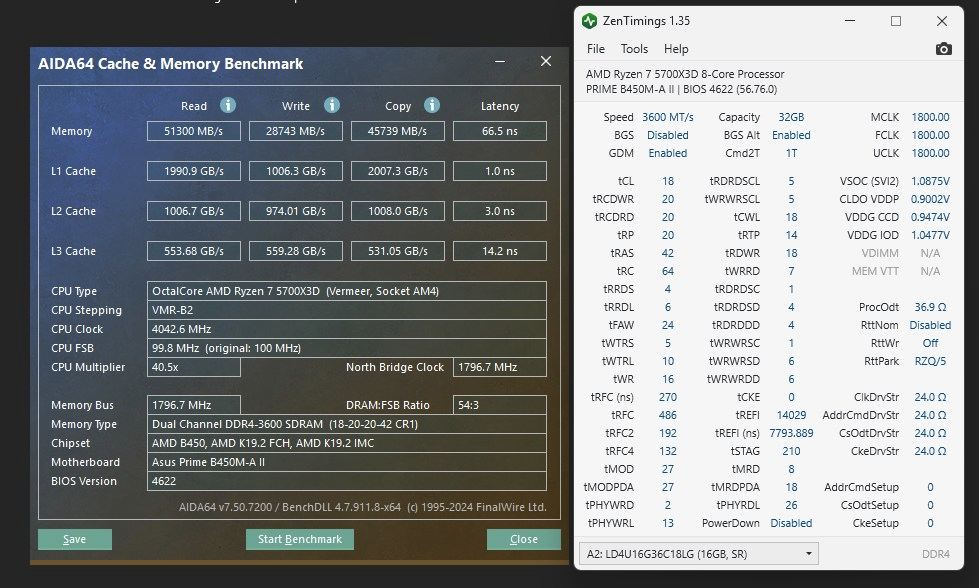Click the tRAS value 42
The height and width of the screenshot is (588, 979).
(x=667, y=253)
